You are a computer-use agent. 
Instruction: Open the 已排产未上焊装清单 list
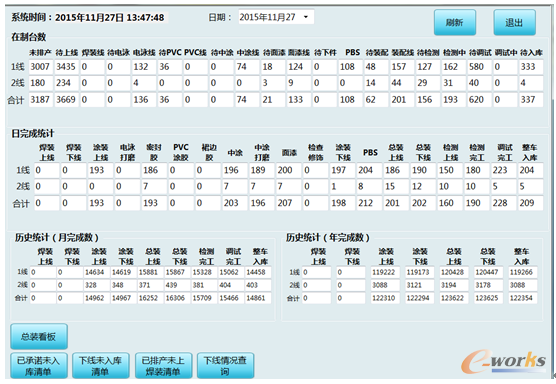coord(163,366)
